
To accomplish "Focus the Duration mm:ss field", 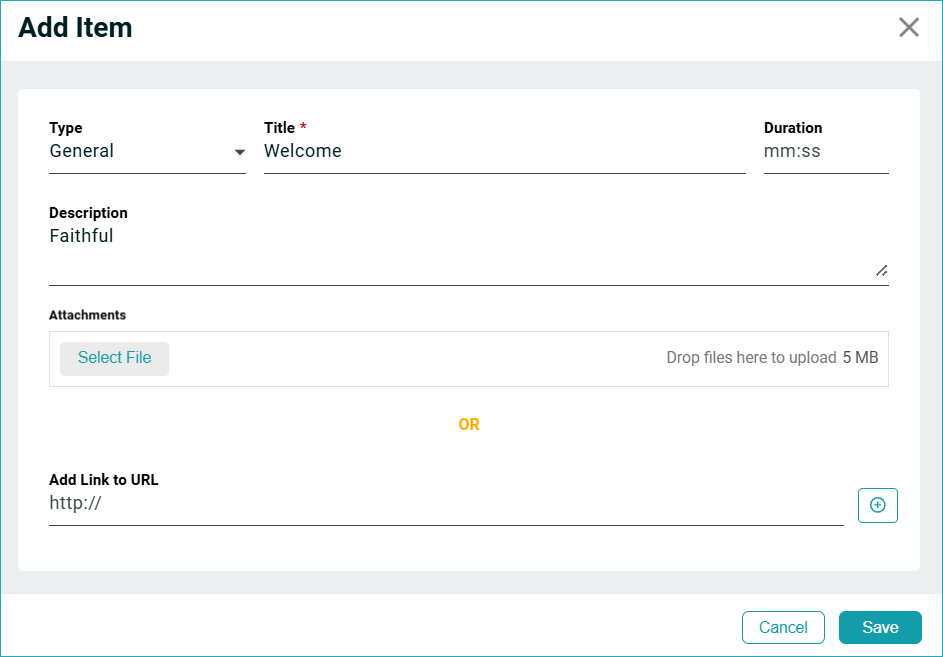I will tap(825, 151).
